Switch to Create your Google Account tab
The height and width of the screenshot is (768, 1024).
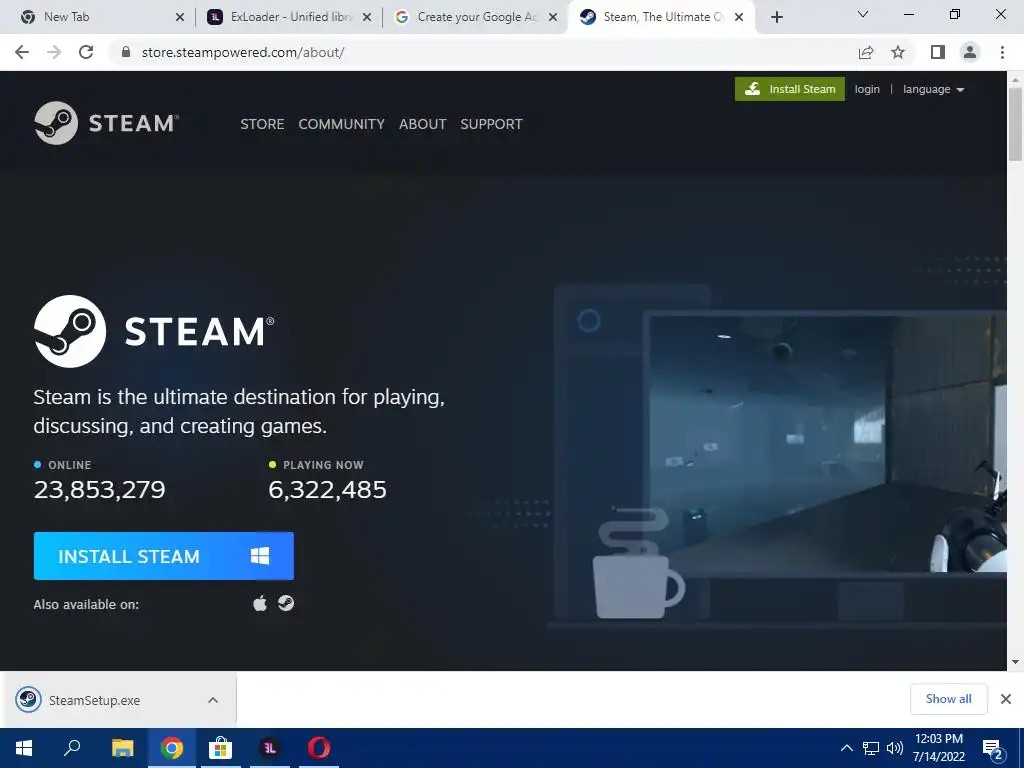(477, 17)
